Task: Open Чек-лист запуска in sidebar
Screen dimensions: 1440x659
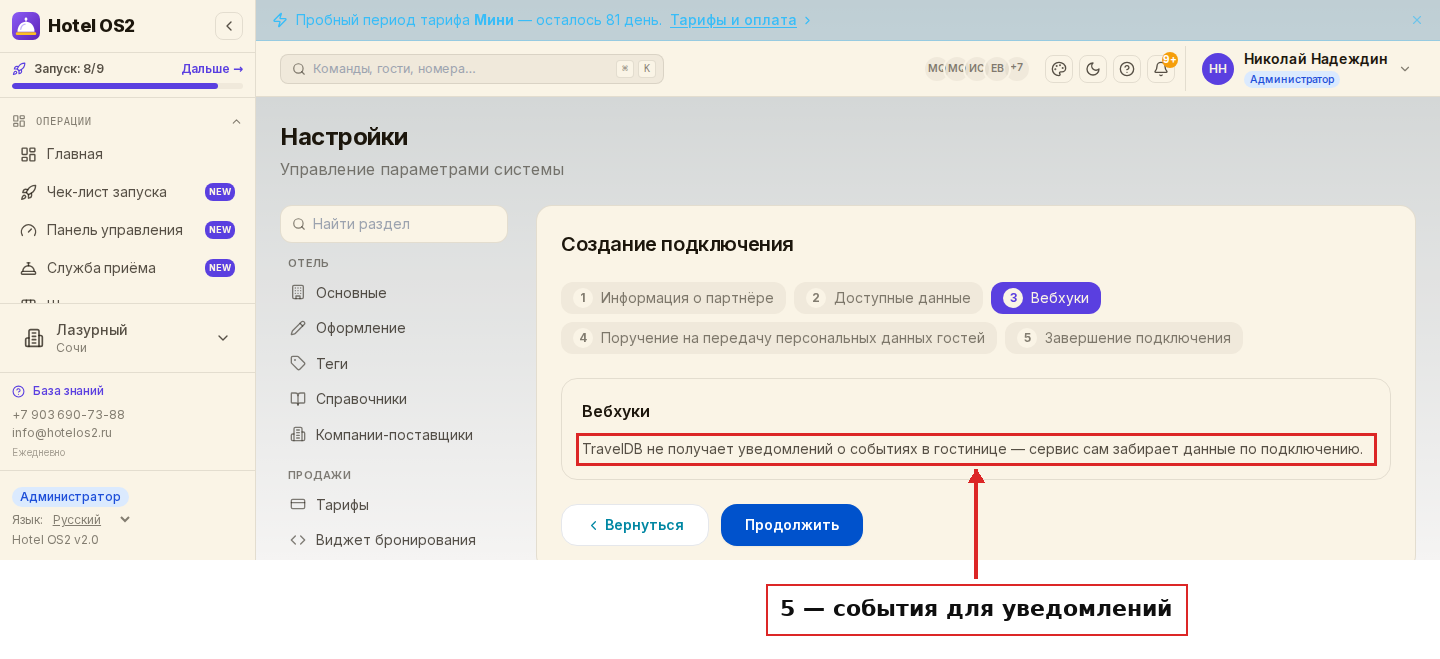Action: coord(127,192)
